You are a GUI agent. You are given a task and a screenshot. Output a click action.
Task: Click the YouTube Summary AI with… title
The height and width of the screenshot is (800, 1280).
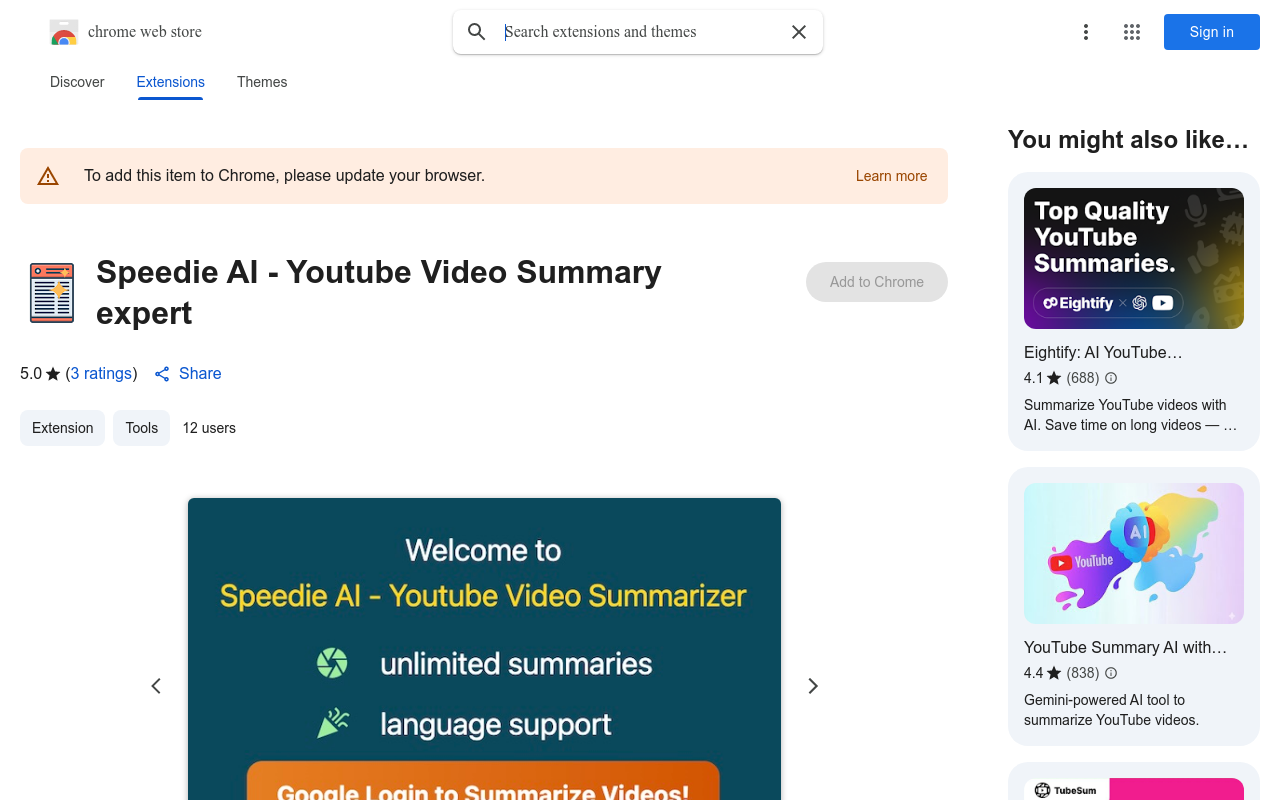tap(1125, 647)
